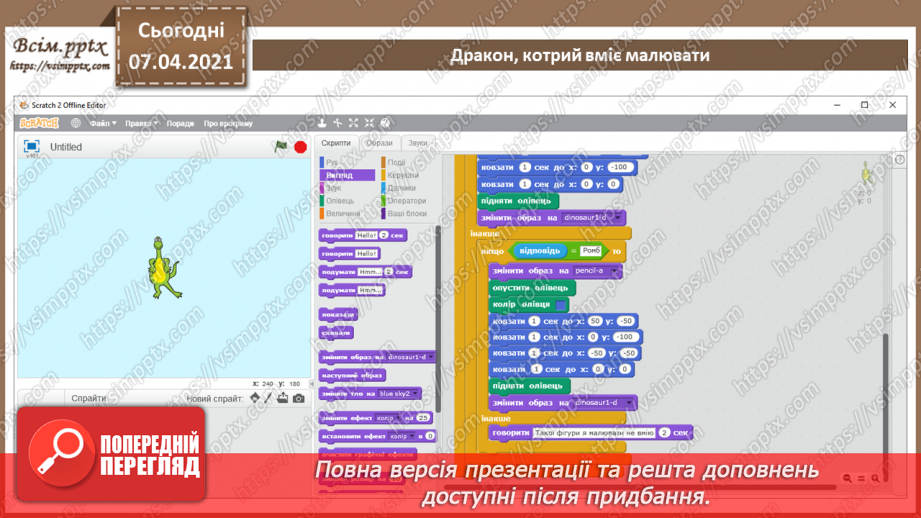Switch to the Звуки tab
The width and height of the screenshot is (921, 518).
tap(418, 143)
